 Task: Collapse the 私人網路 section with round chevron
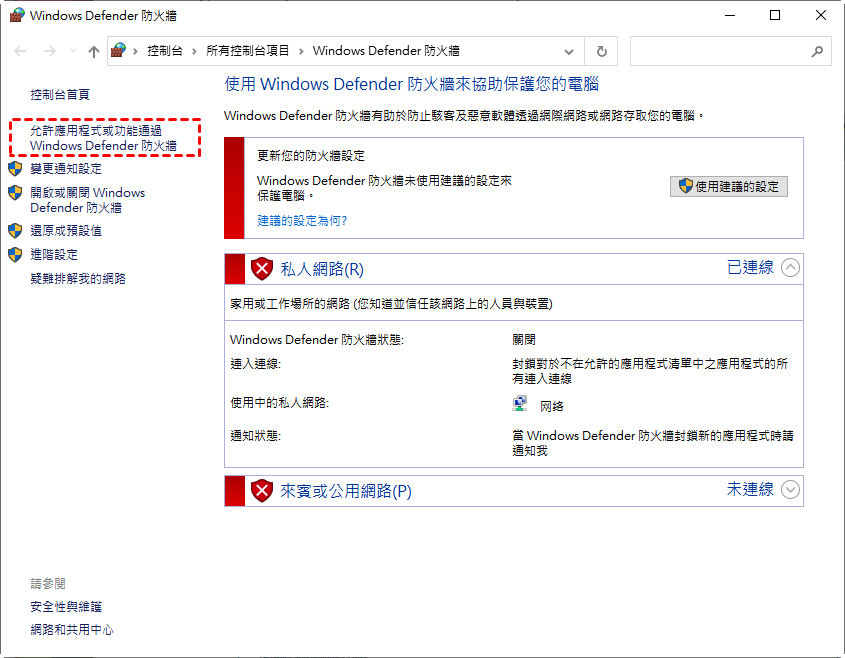(791, 267)
